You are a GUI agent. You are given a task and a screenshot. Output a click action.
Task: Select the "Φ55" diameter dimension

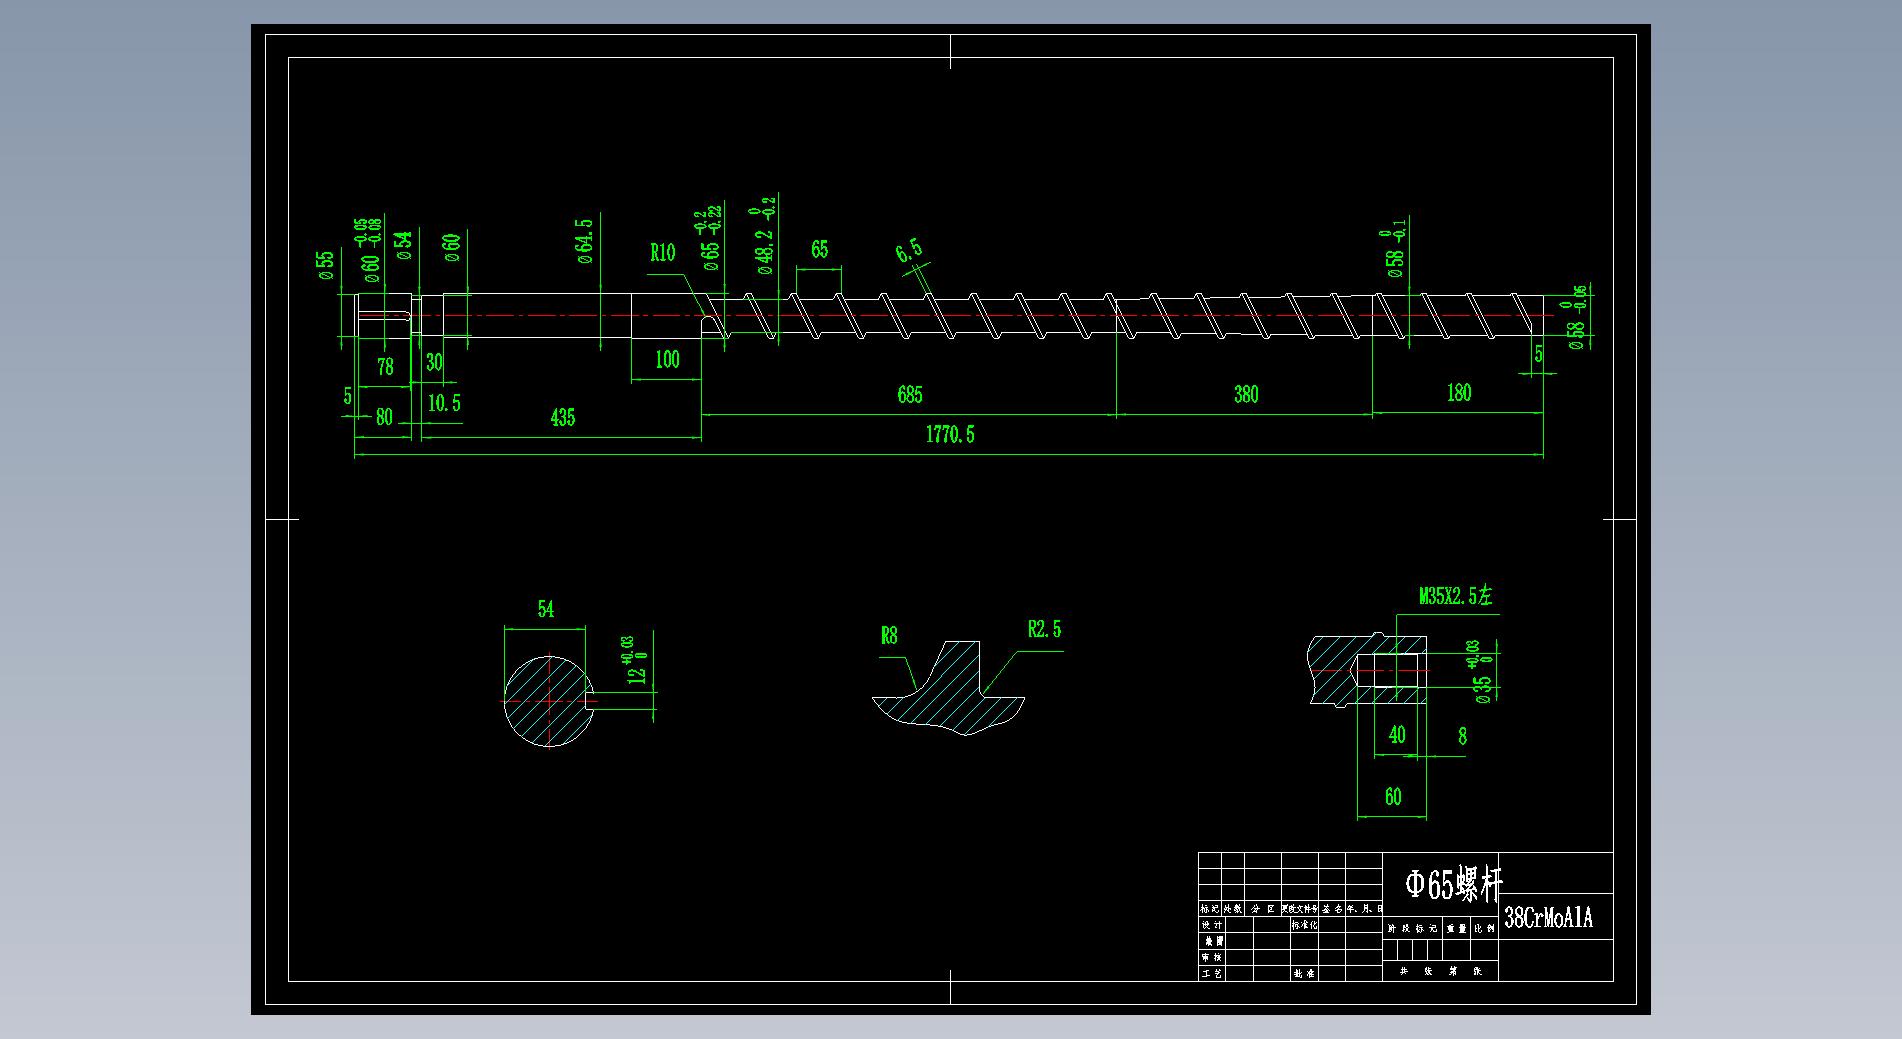coord(325,265)
